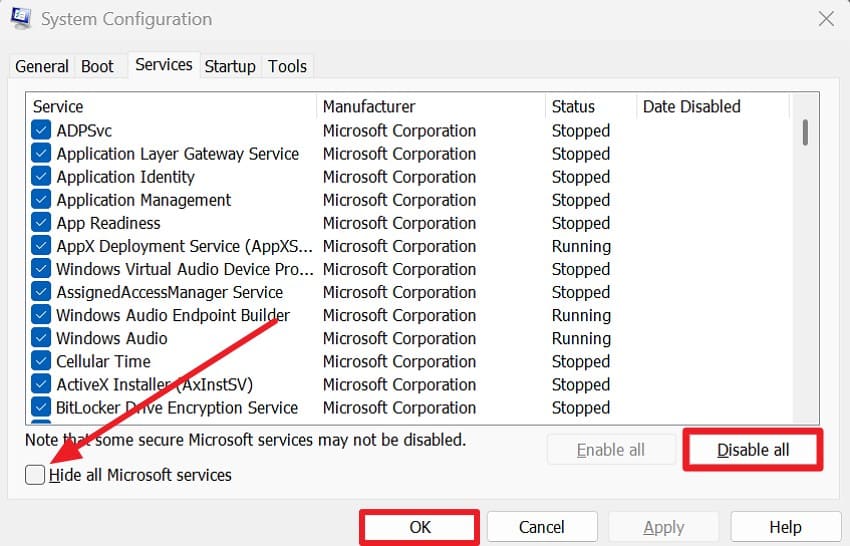Uncheck the Application Management checkbox
The width and height of the screenshot is (850, 546).
coord(41,200)
